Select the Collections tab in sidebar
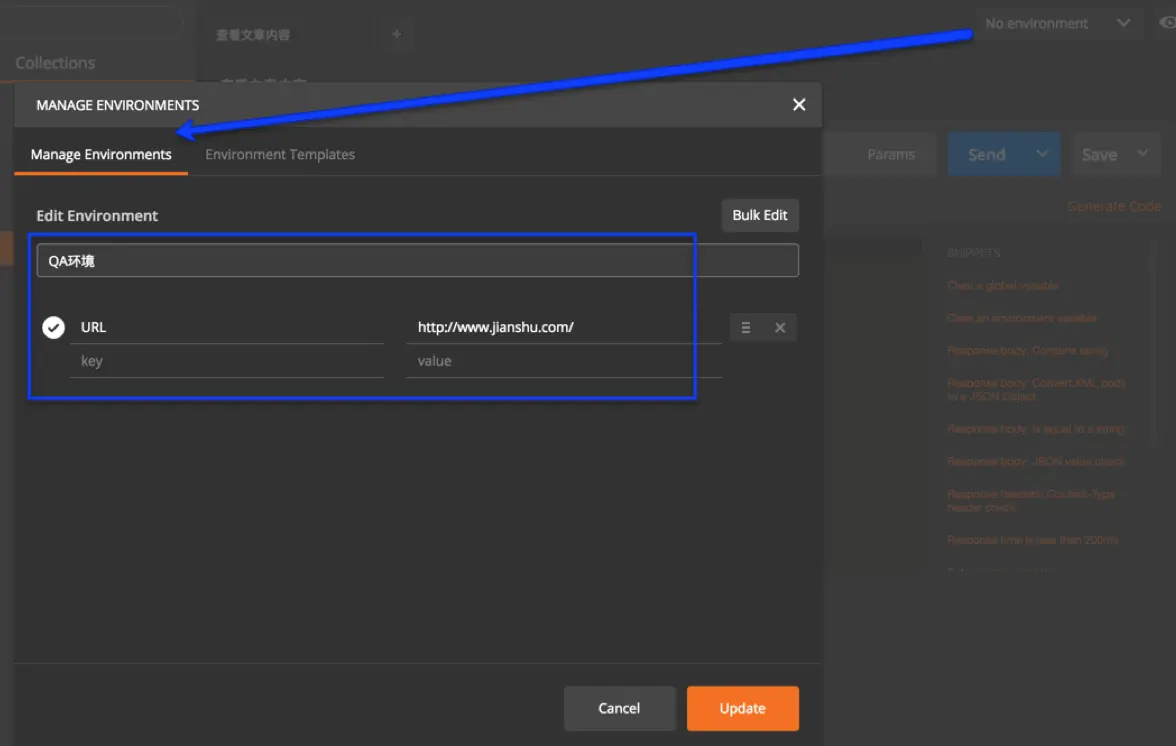 click(x=56, y=63)
